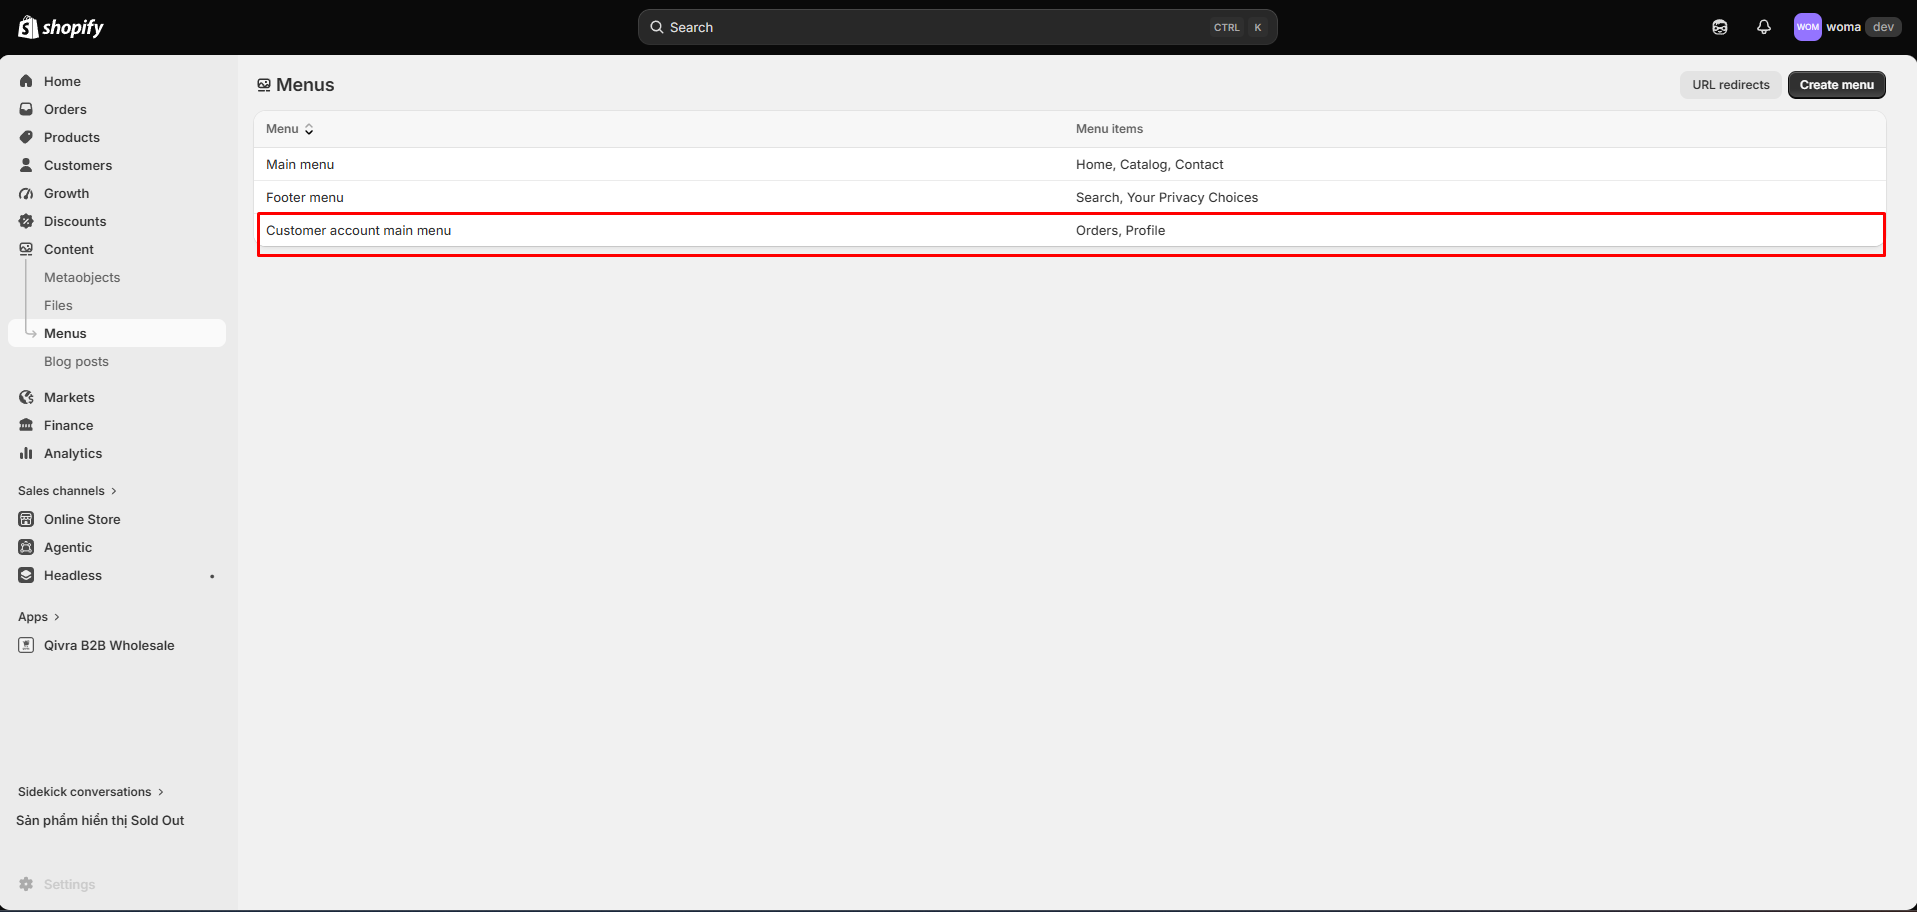Open the Sản phẩm hiển thị Sold Out conversation

[100, 820]
